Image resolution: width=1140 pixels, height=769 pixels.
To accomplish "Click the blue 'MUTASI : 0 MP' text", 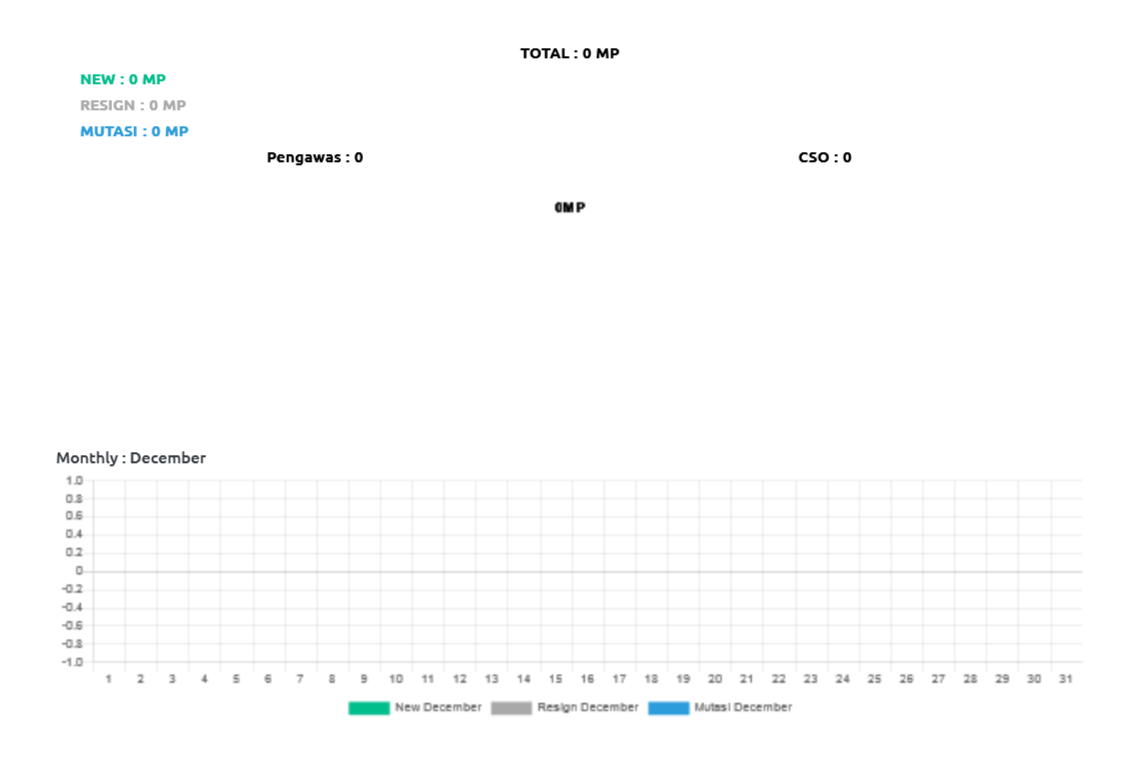I will (x=135, y=132).
